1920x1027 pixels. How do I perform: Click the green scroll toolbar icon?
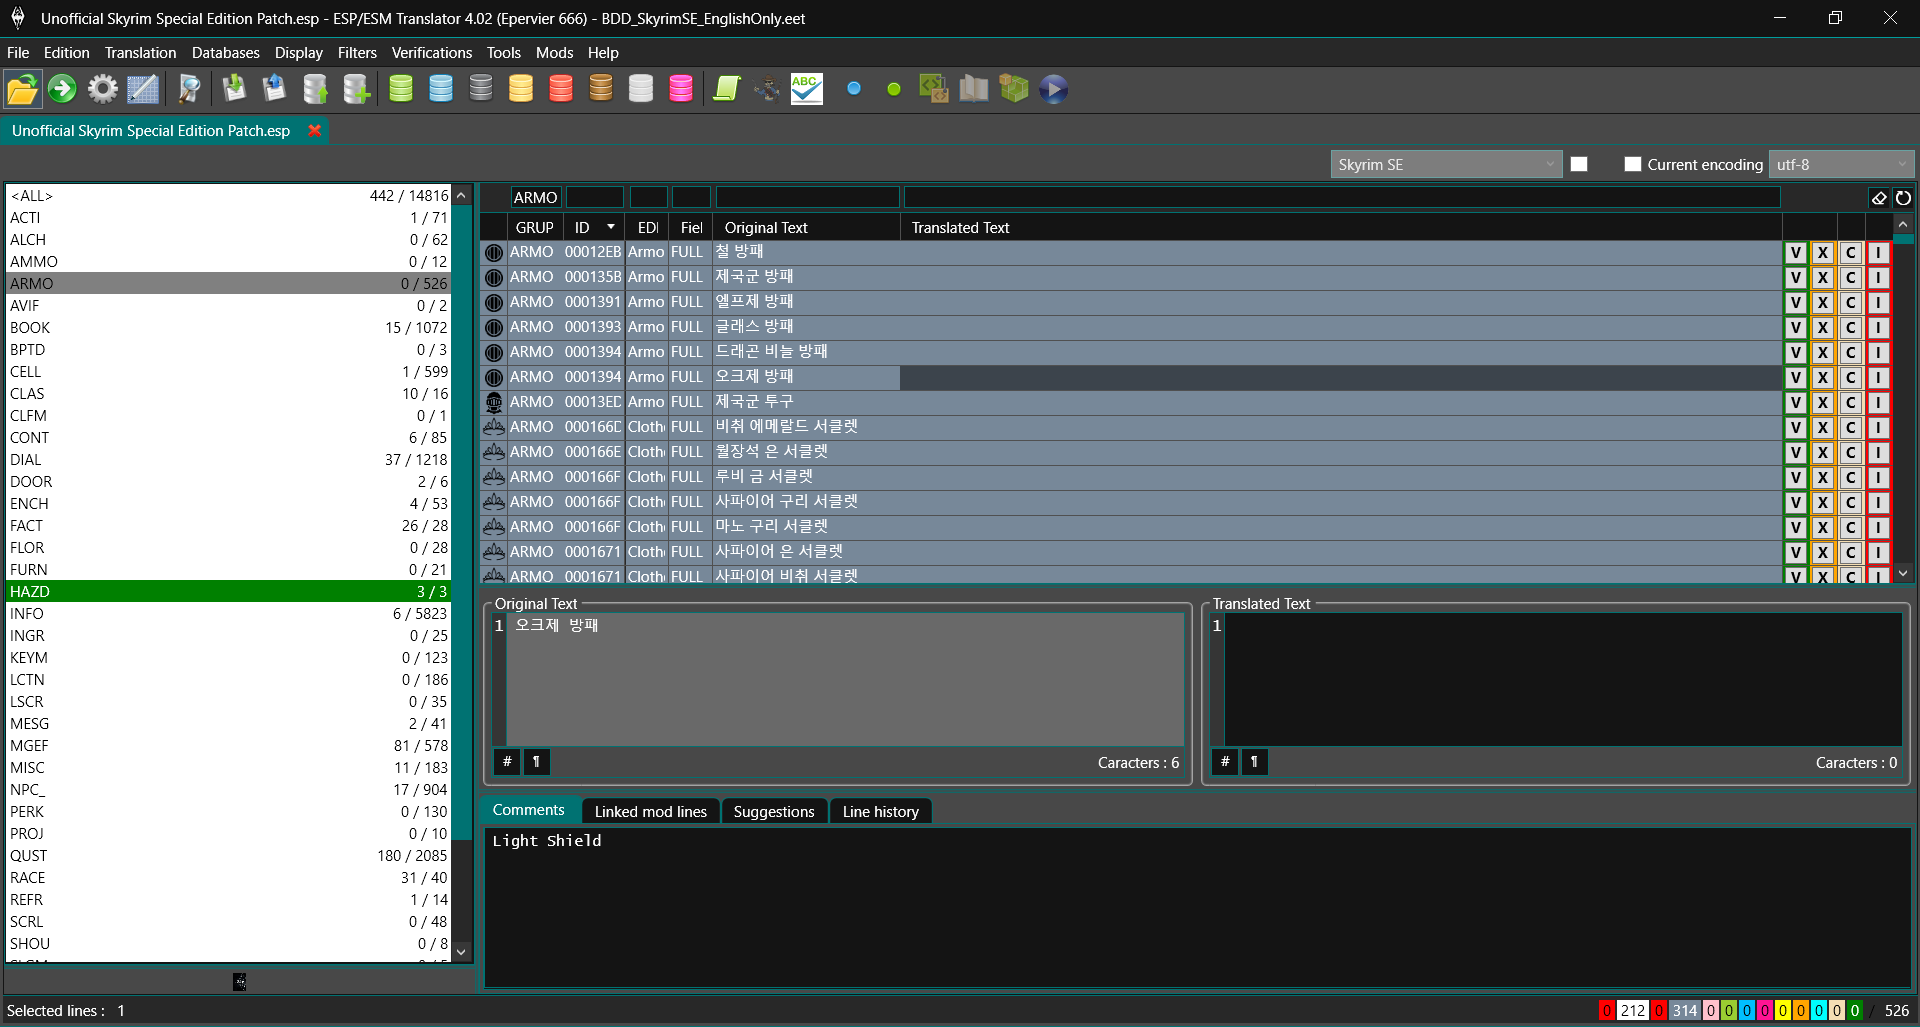pos(727,89)
